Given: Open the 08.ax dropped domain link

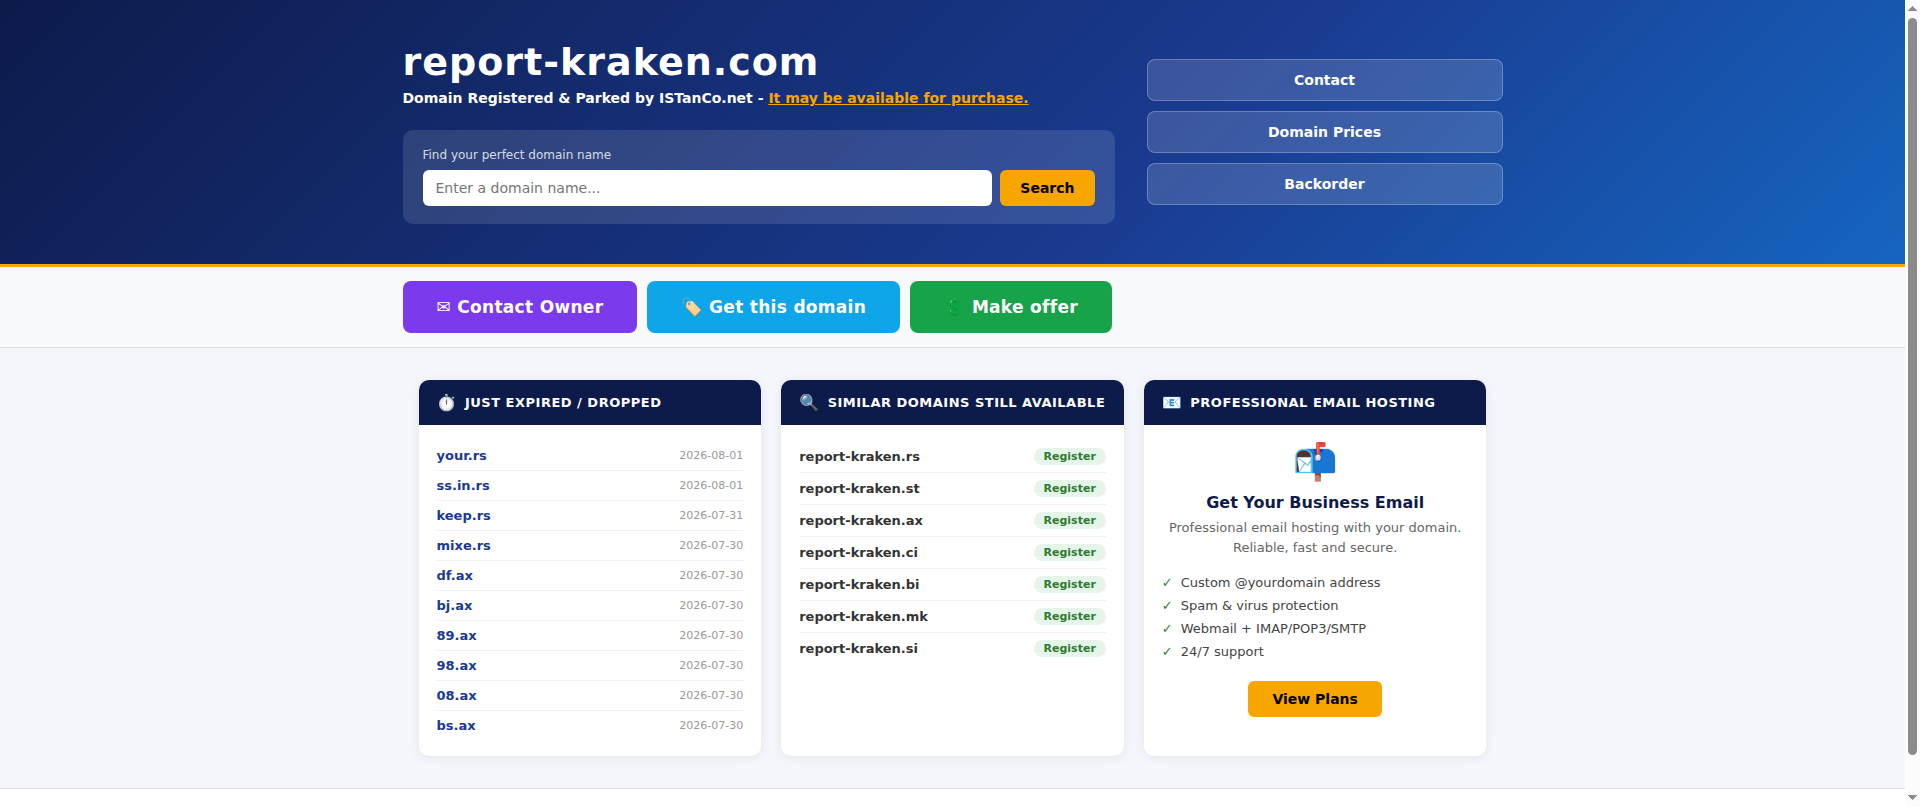Looking at the screenshot, I should [457, 695].
